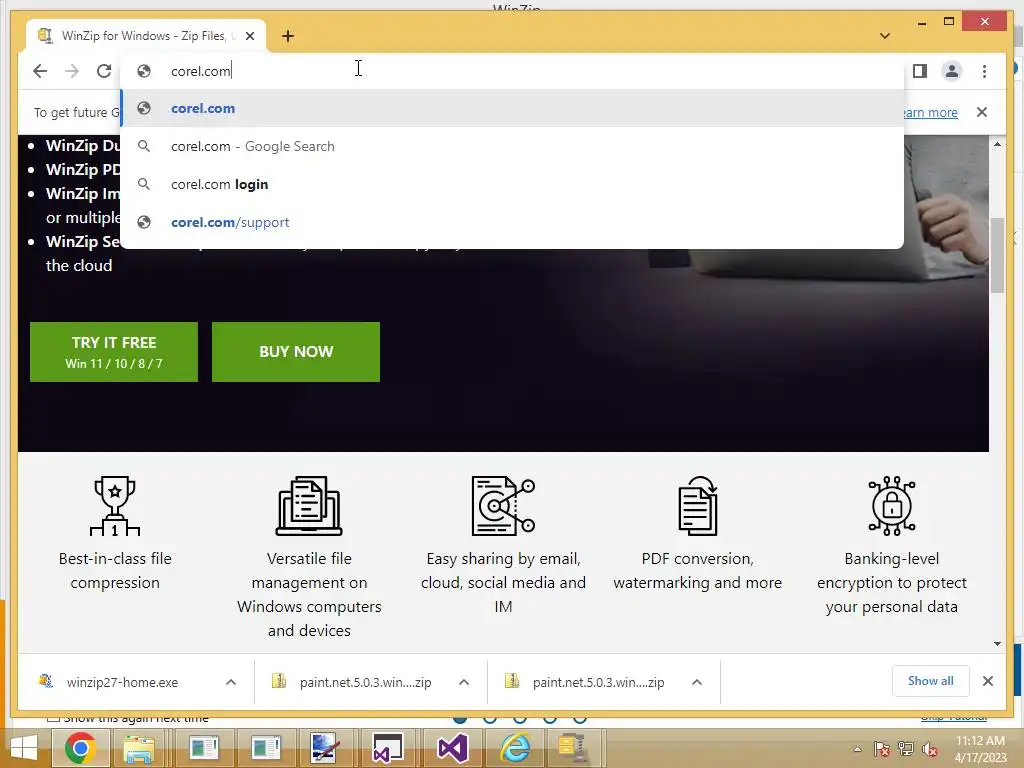Click the banking-level encryption lock icon
The width and height of the screenshot is (1024, 768).
892,506
